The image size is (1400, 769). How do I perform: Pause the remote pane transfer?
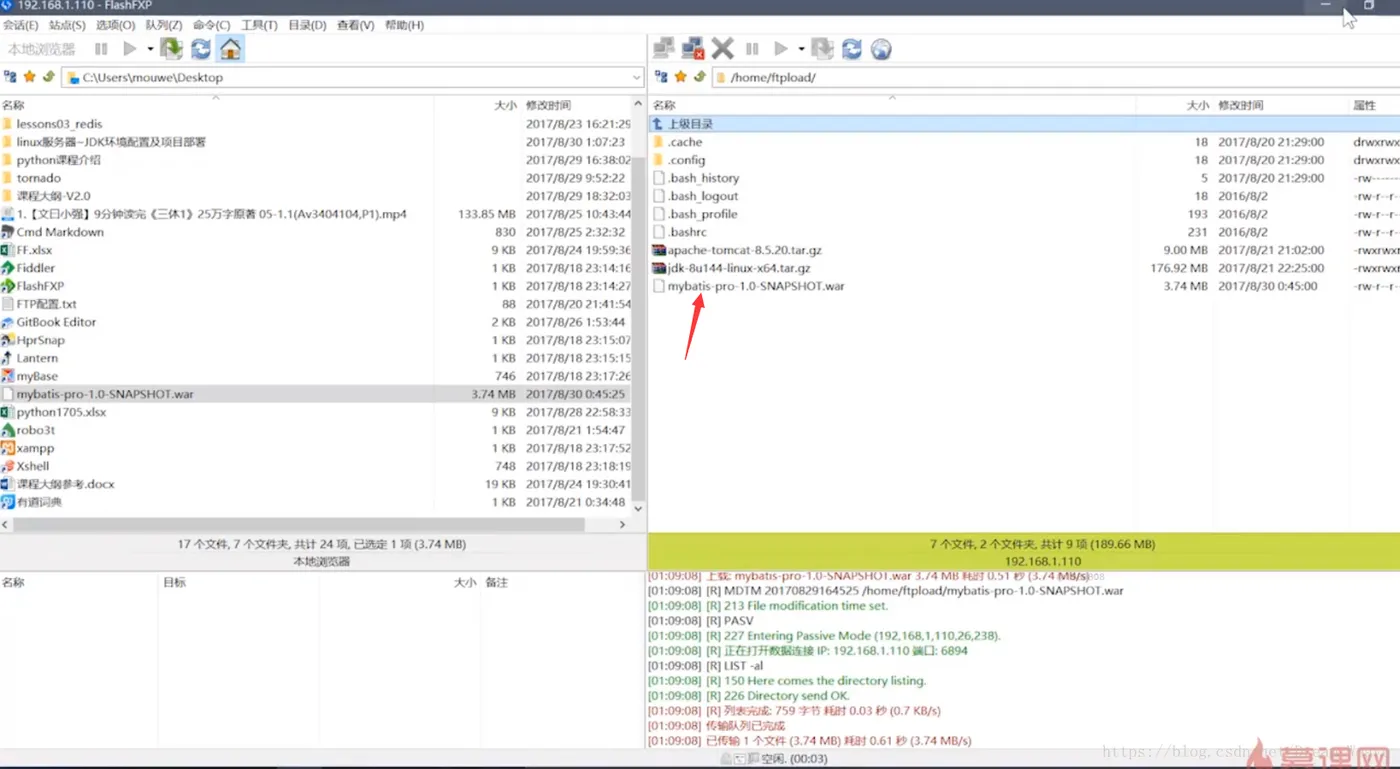pyautogui.click(x=753, y=49)
